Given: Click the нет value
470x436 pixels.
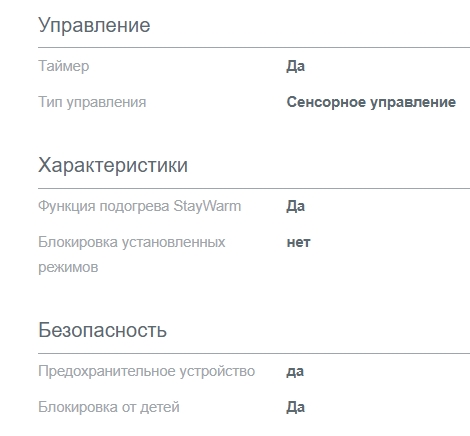Looking at the screenshot, I should point(299,243).
